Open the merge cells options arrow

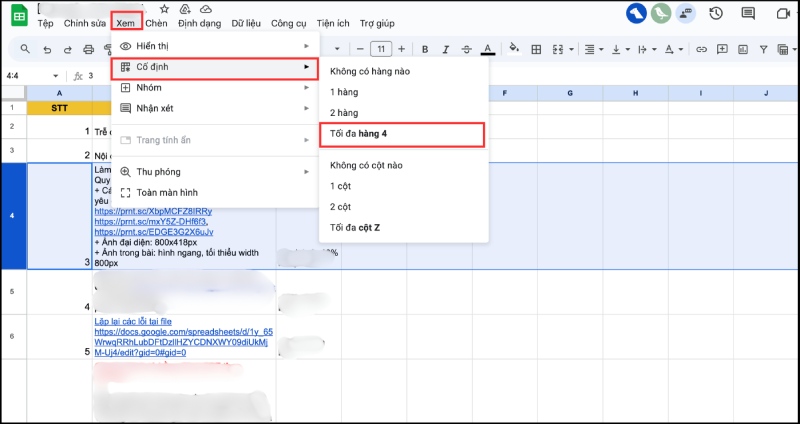point(571,49)
